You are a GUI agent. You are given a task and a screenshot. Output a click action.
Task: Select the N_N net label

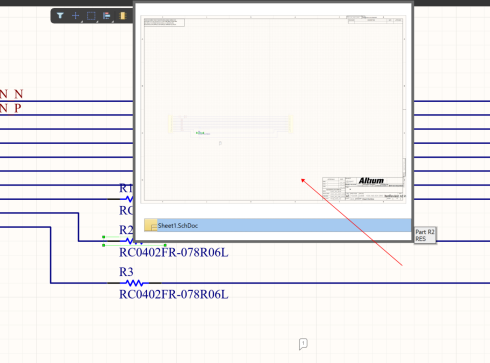(x=12, y=94)
